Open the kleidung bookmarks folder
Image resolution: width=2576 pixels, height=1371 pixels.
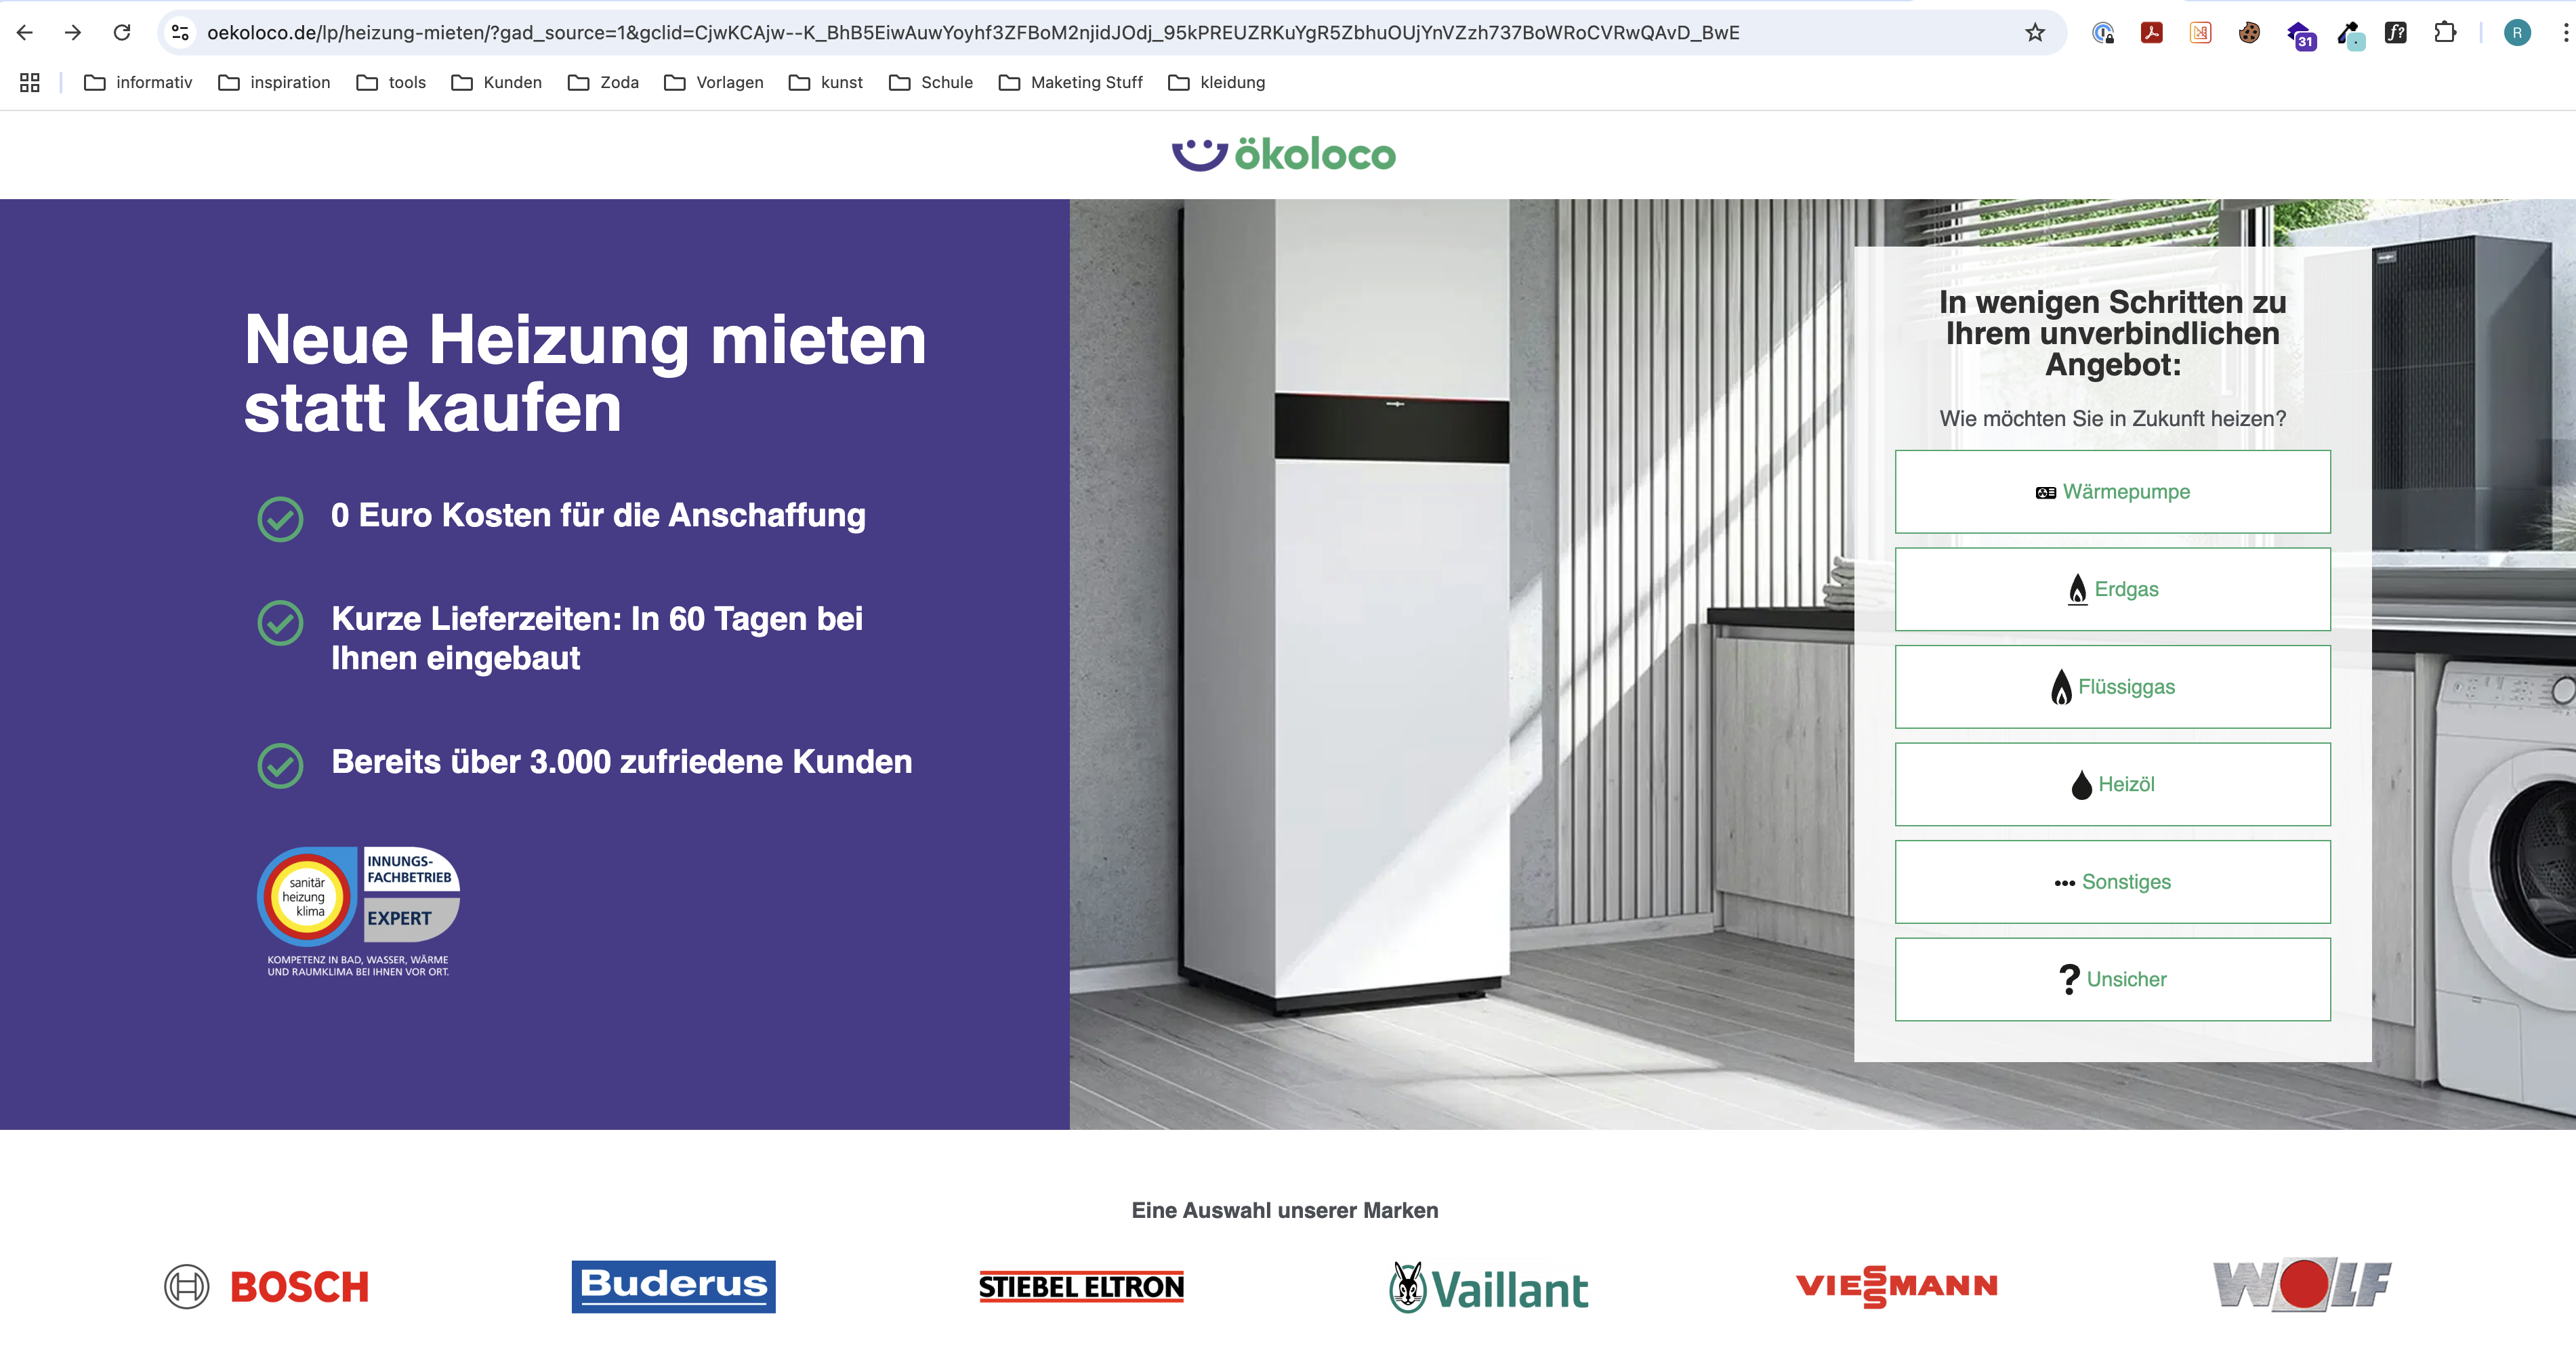coord(1217,82)
